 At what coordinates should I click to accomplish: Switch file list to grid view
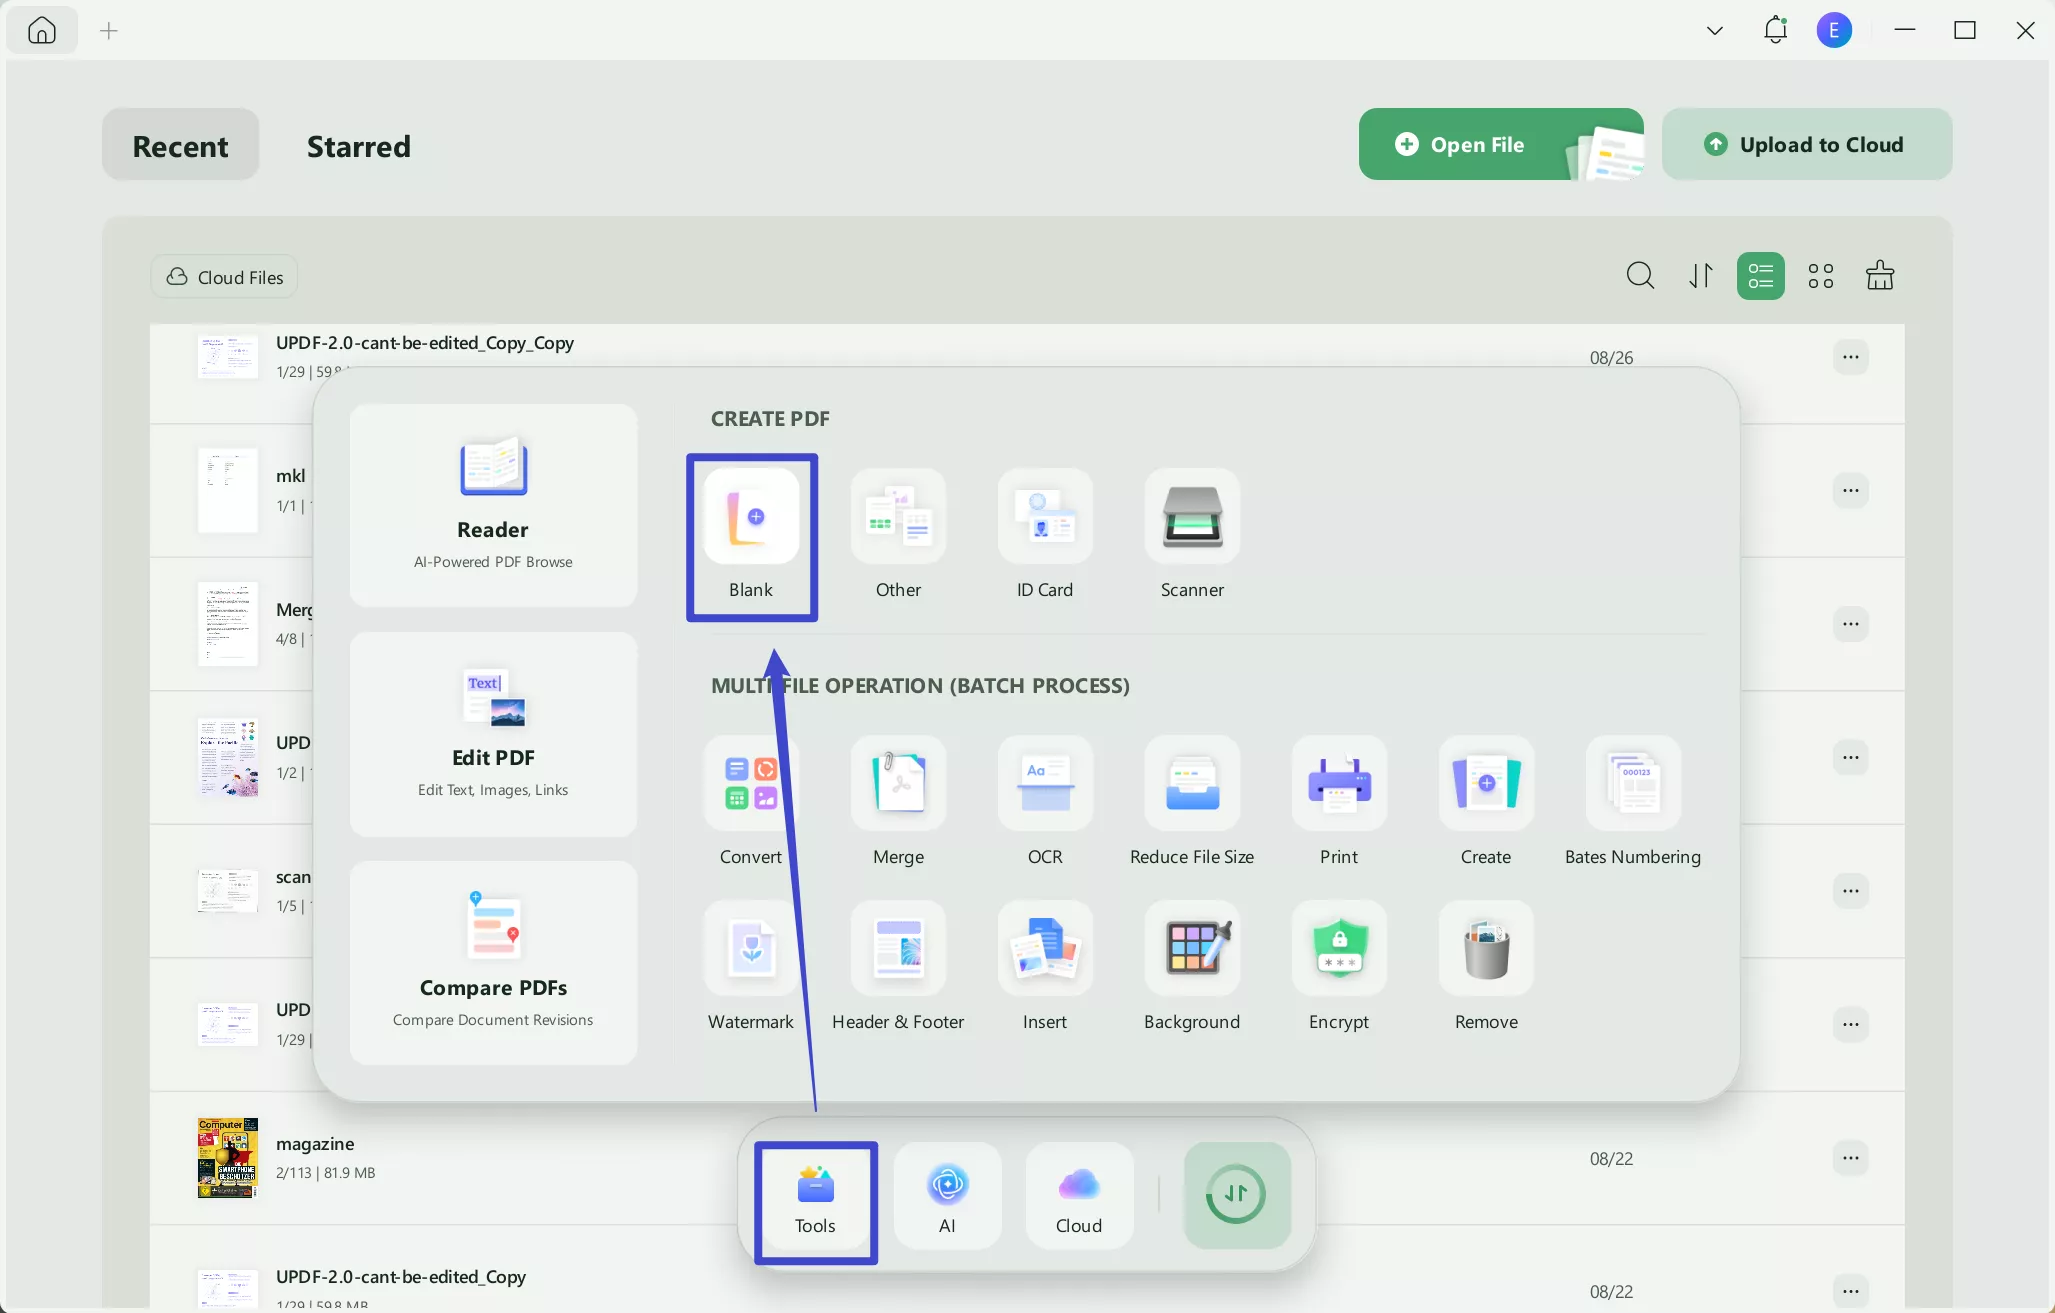pyautogui.click(x=1820, y=275)
